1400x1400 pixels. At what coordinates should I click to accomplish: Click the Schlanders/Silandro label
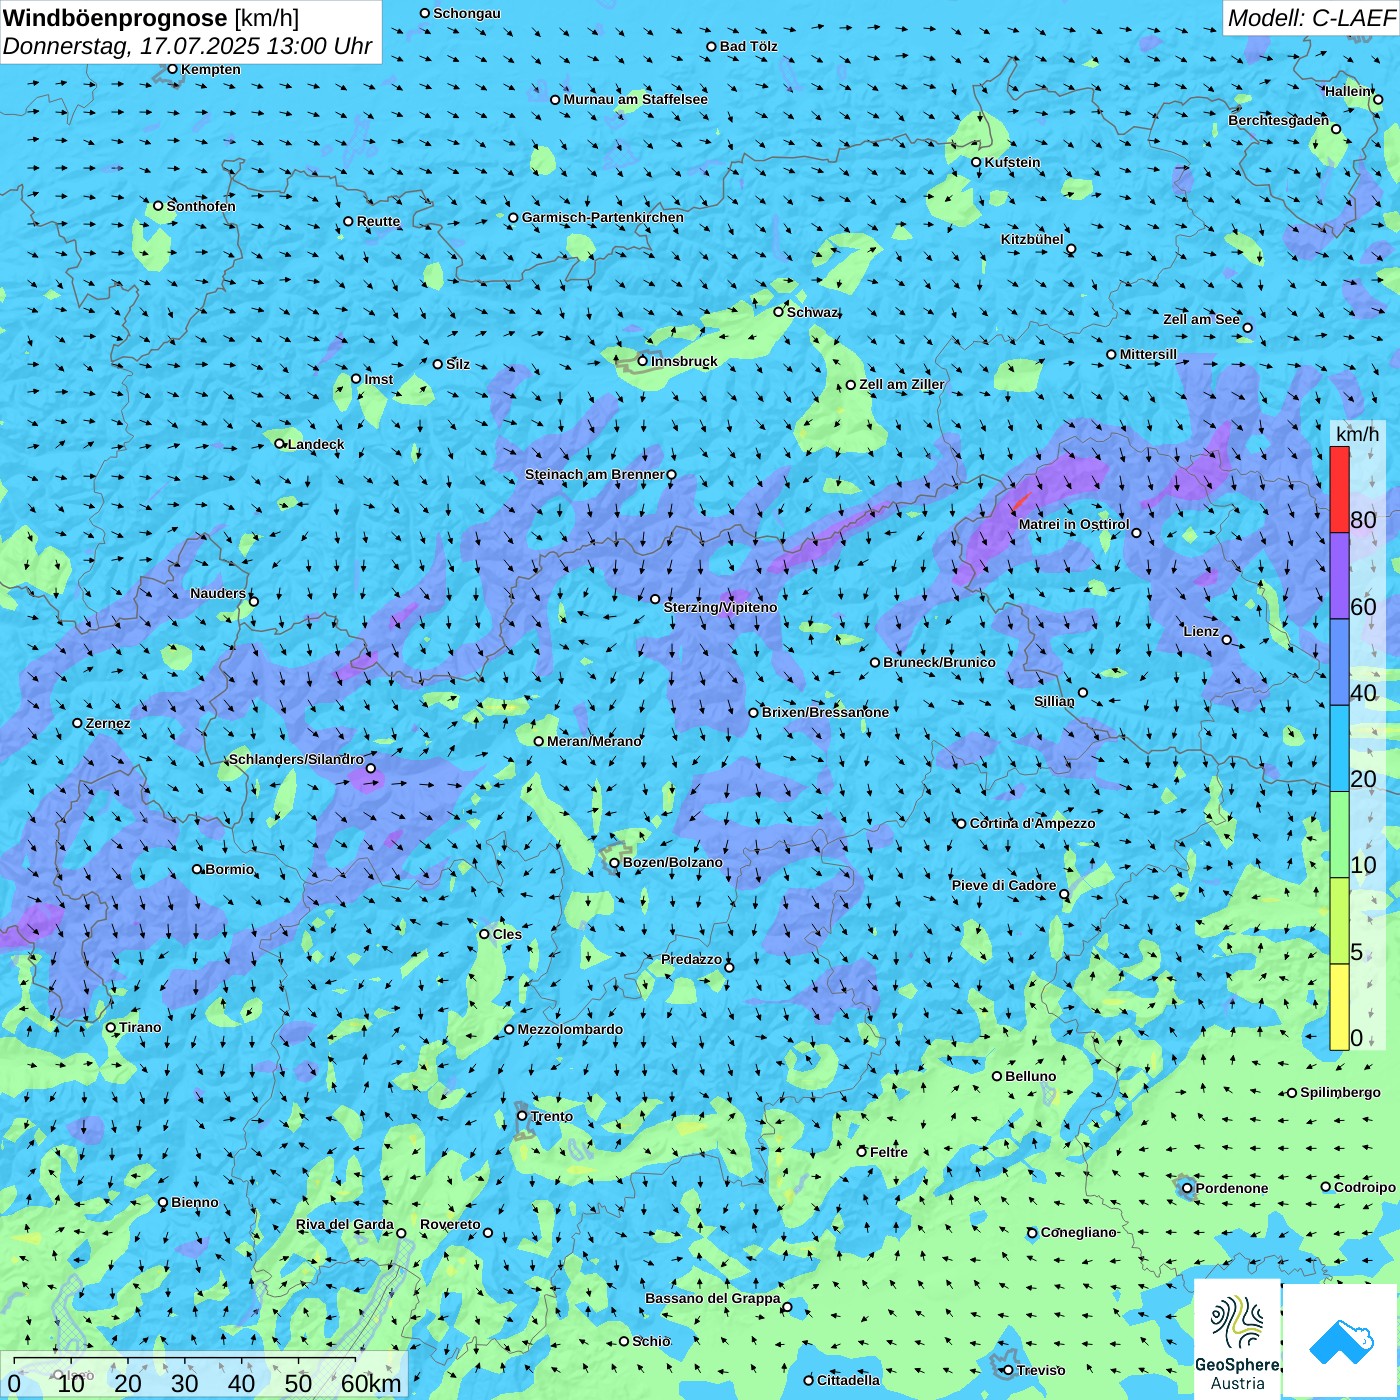[296, 759]
